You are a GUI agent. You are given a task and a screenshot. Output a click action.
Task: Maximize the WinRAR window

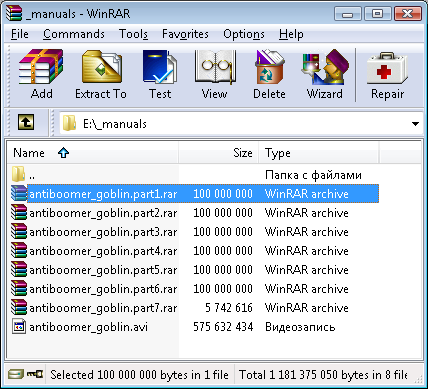tap(377, 13)
